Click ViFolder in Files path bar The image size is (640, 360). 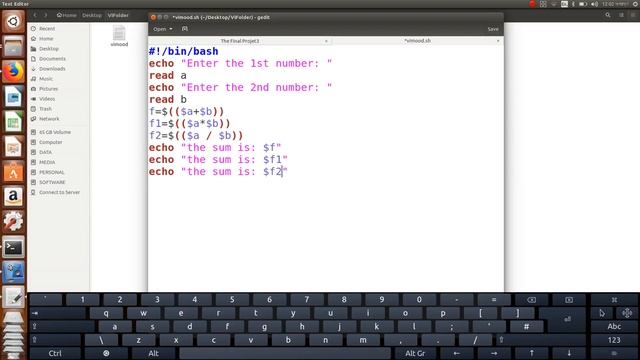pos(118,15)
